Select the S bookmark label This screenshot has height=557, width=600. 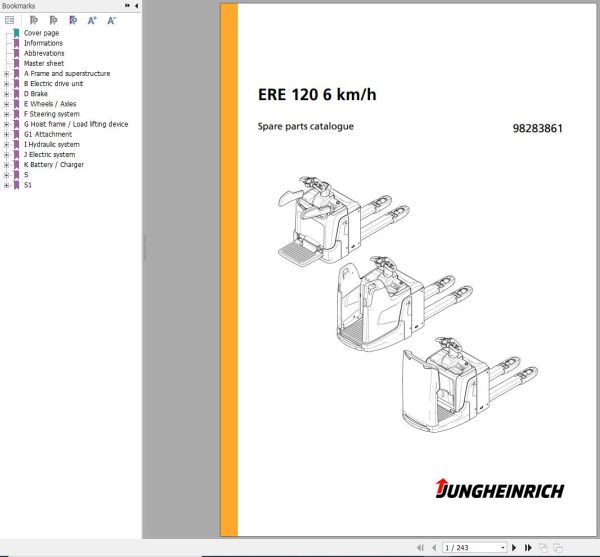[x=26, y=175]
